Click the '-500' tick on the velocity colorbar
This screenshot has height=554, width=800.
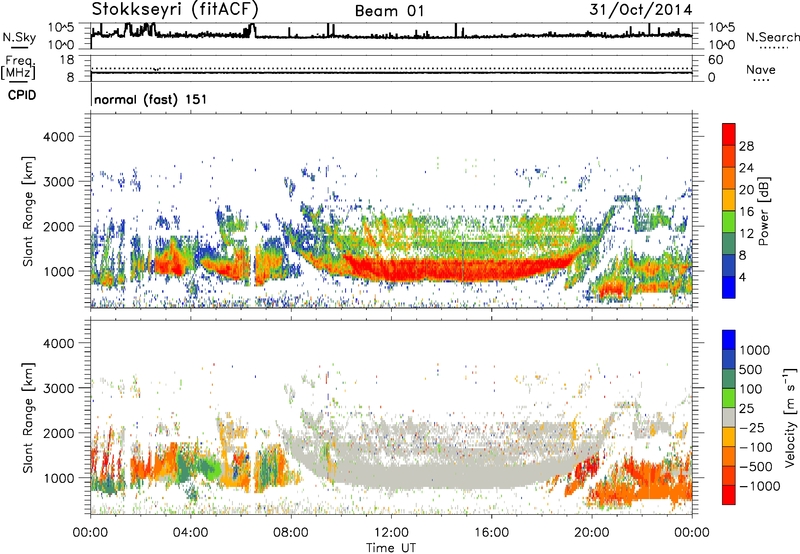pos(755,467)
